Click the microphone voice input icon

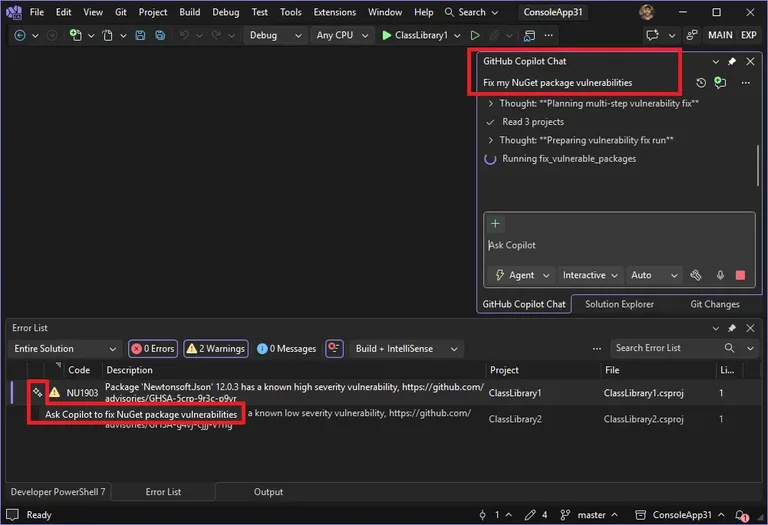coord(720,275)
